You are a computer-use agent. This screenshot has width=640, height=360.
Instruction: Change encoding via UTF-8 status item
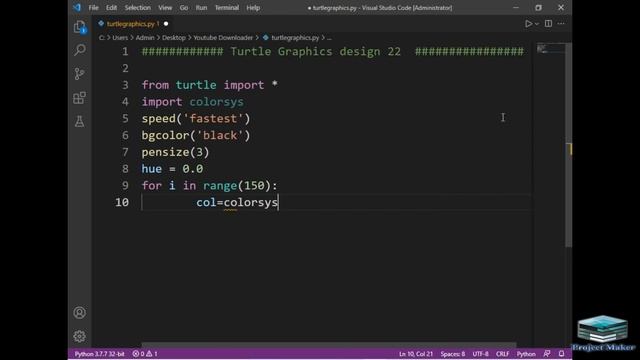click(480, 354)
